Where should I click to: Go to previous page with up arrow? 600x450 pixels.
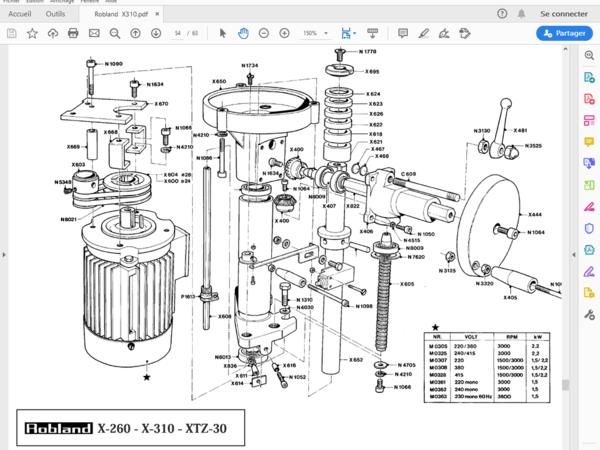[137, 33]
